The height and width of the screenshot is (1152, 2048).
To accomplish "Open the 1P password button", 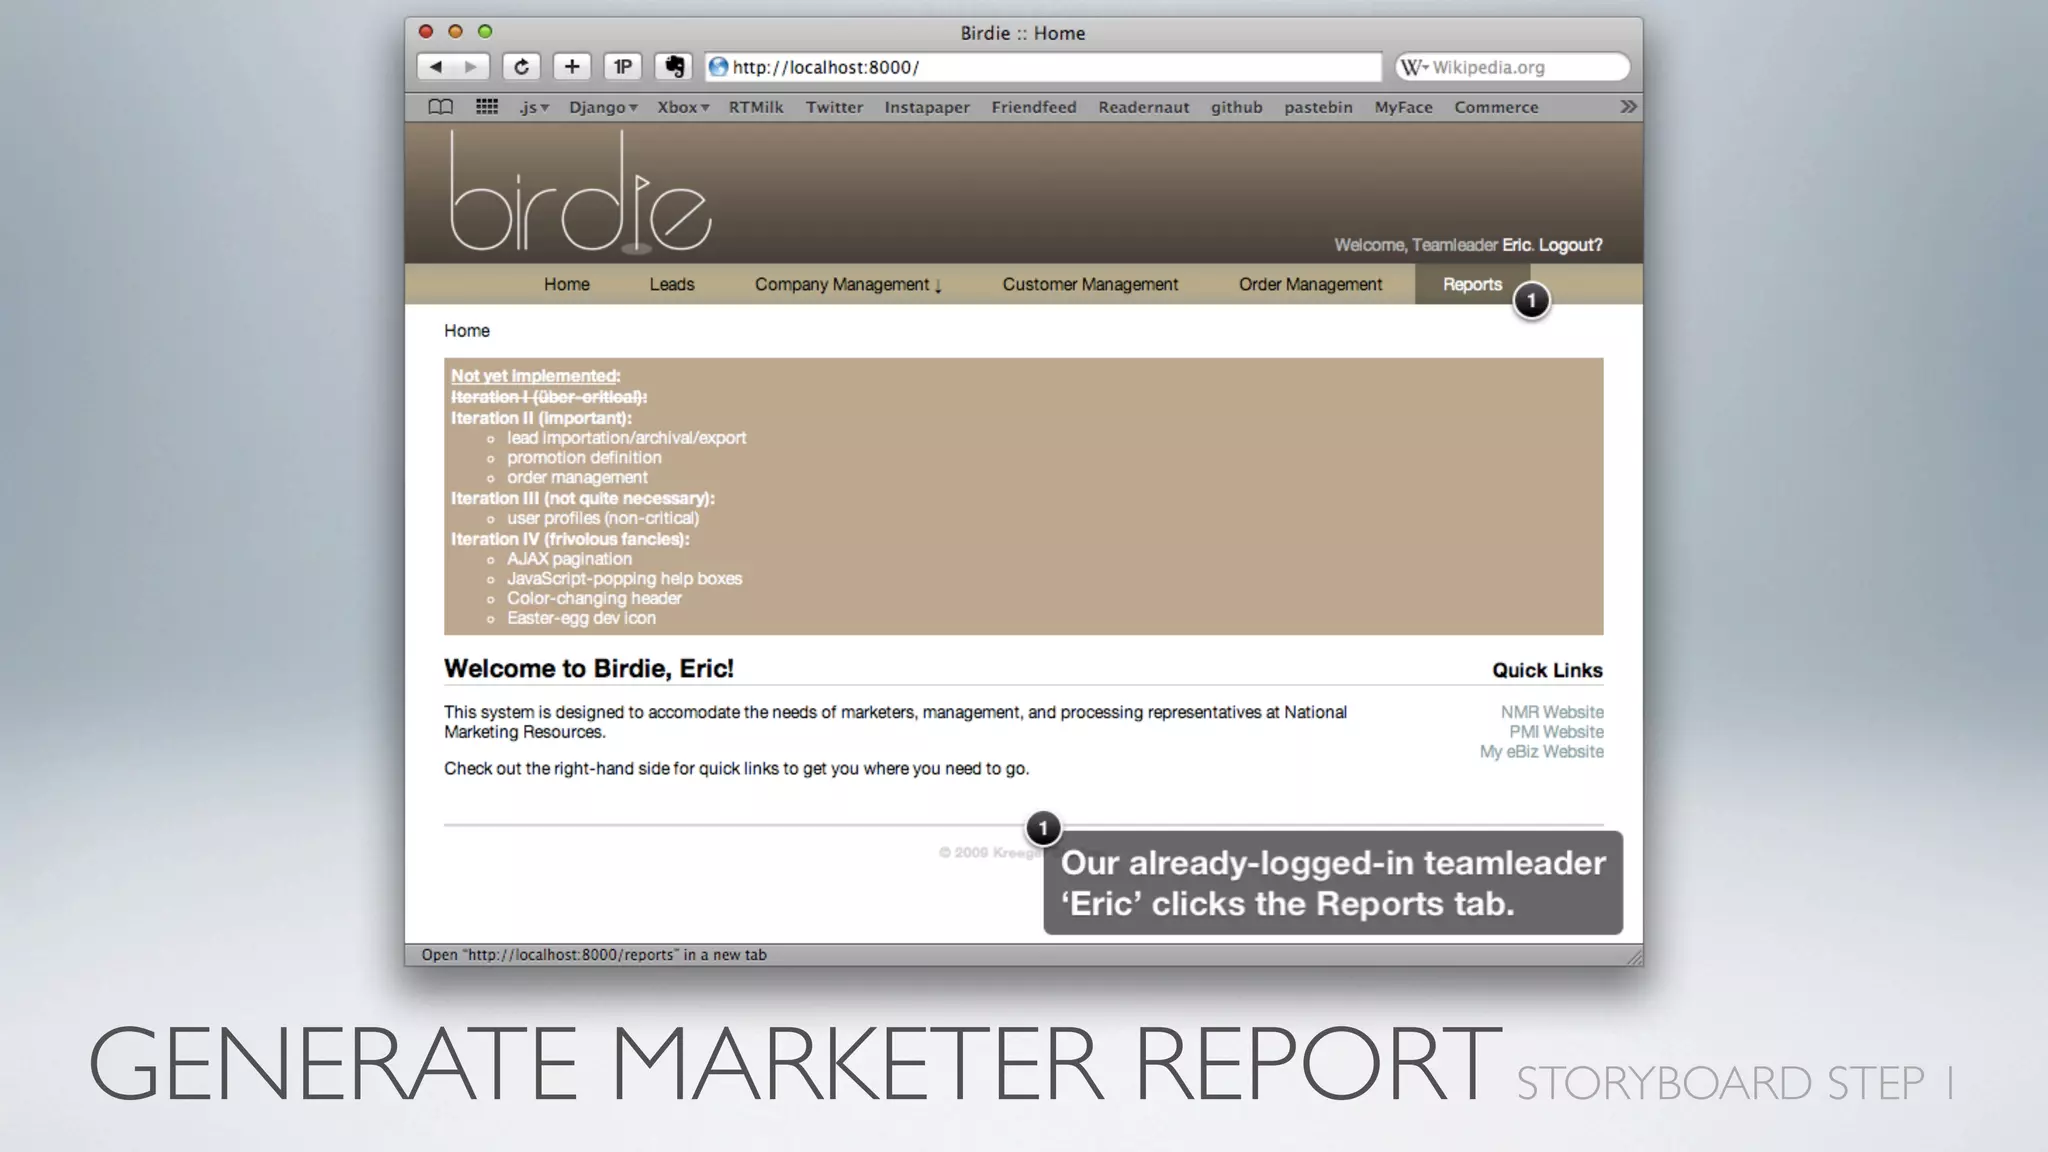I will pyautogui.click(x=622, y=67).
